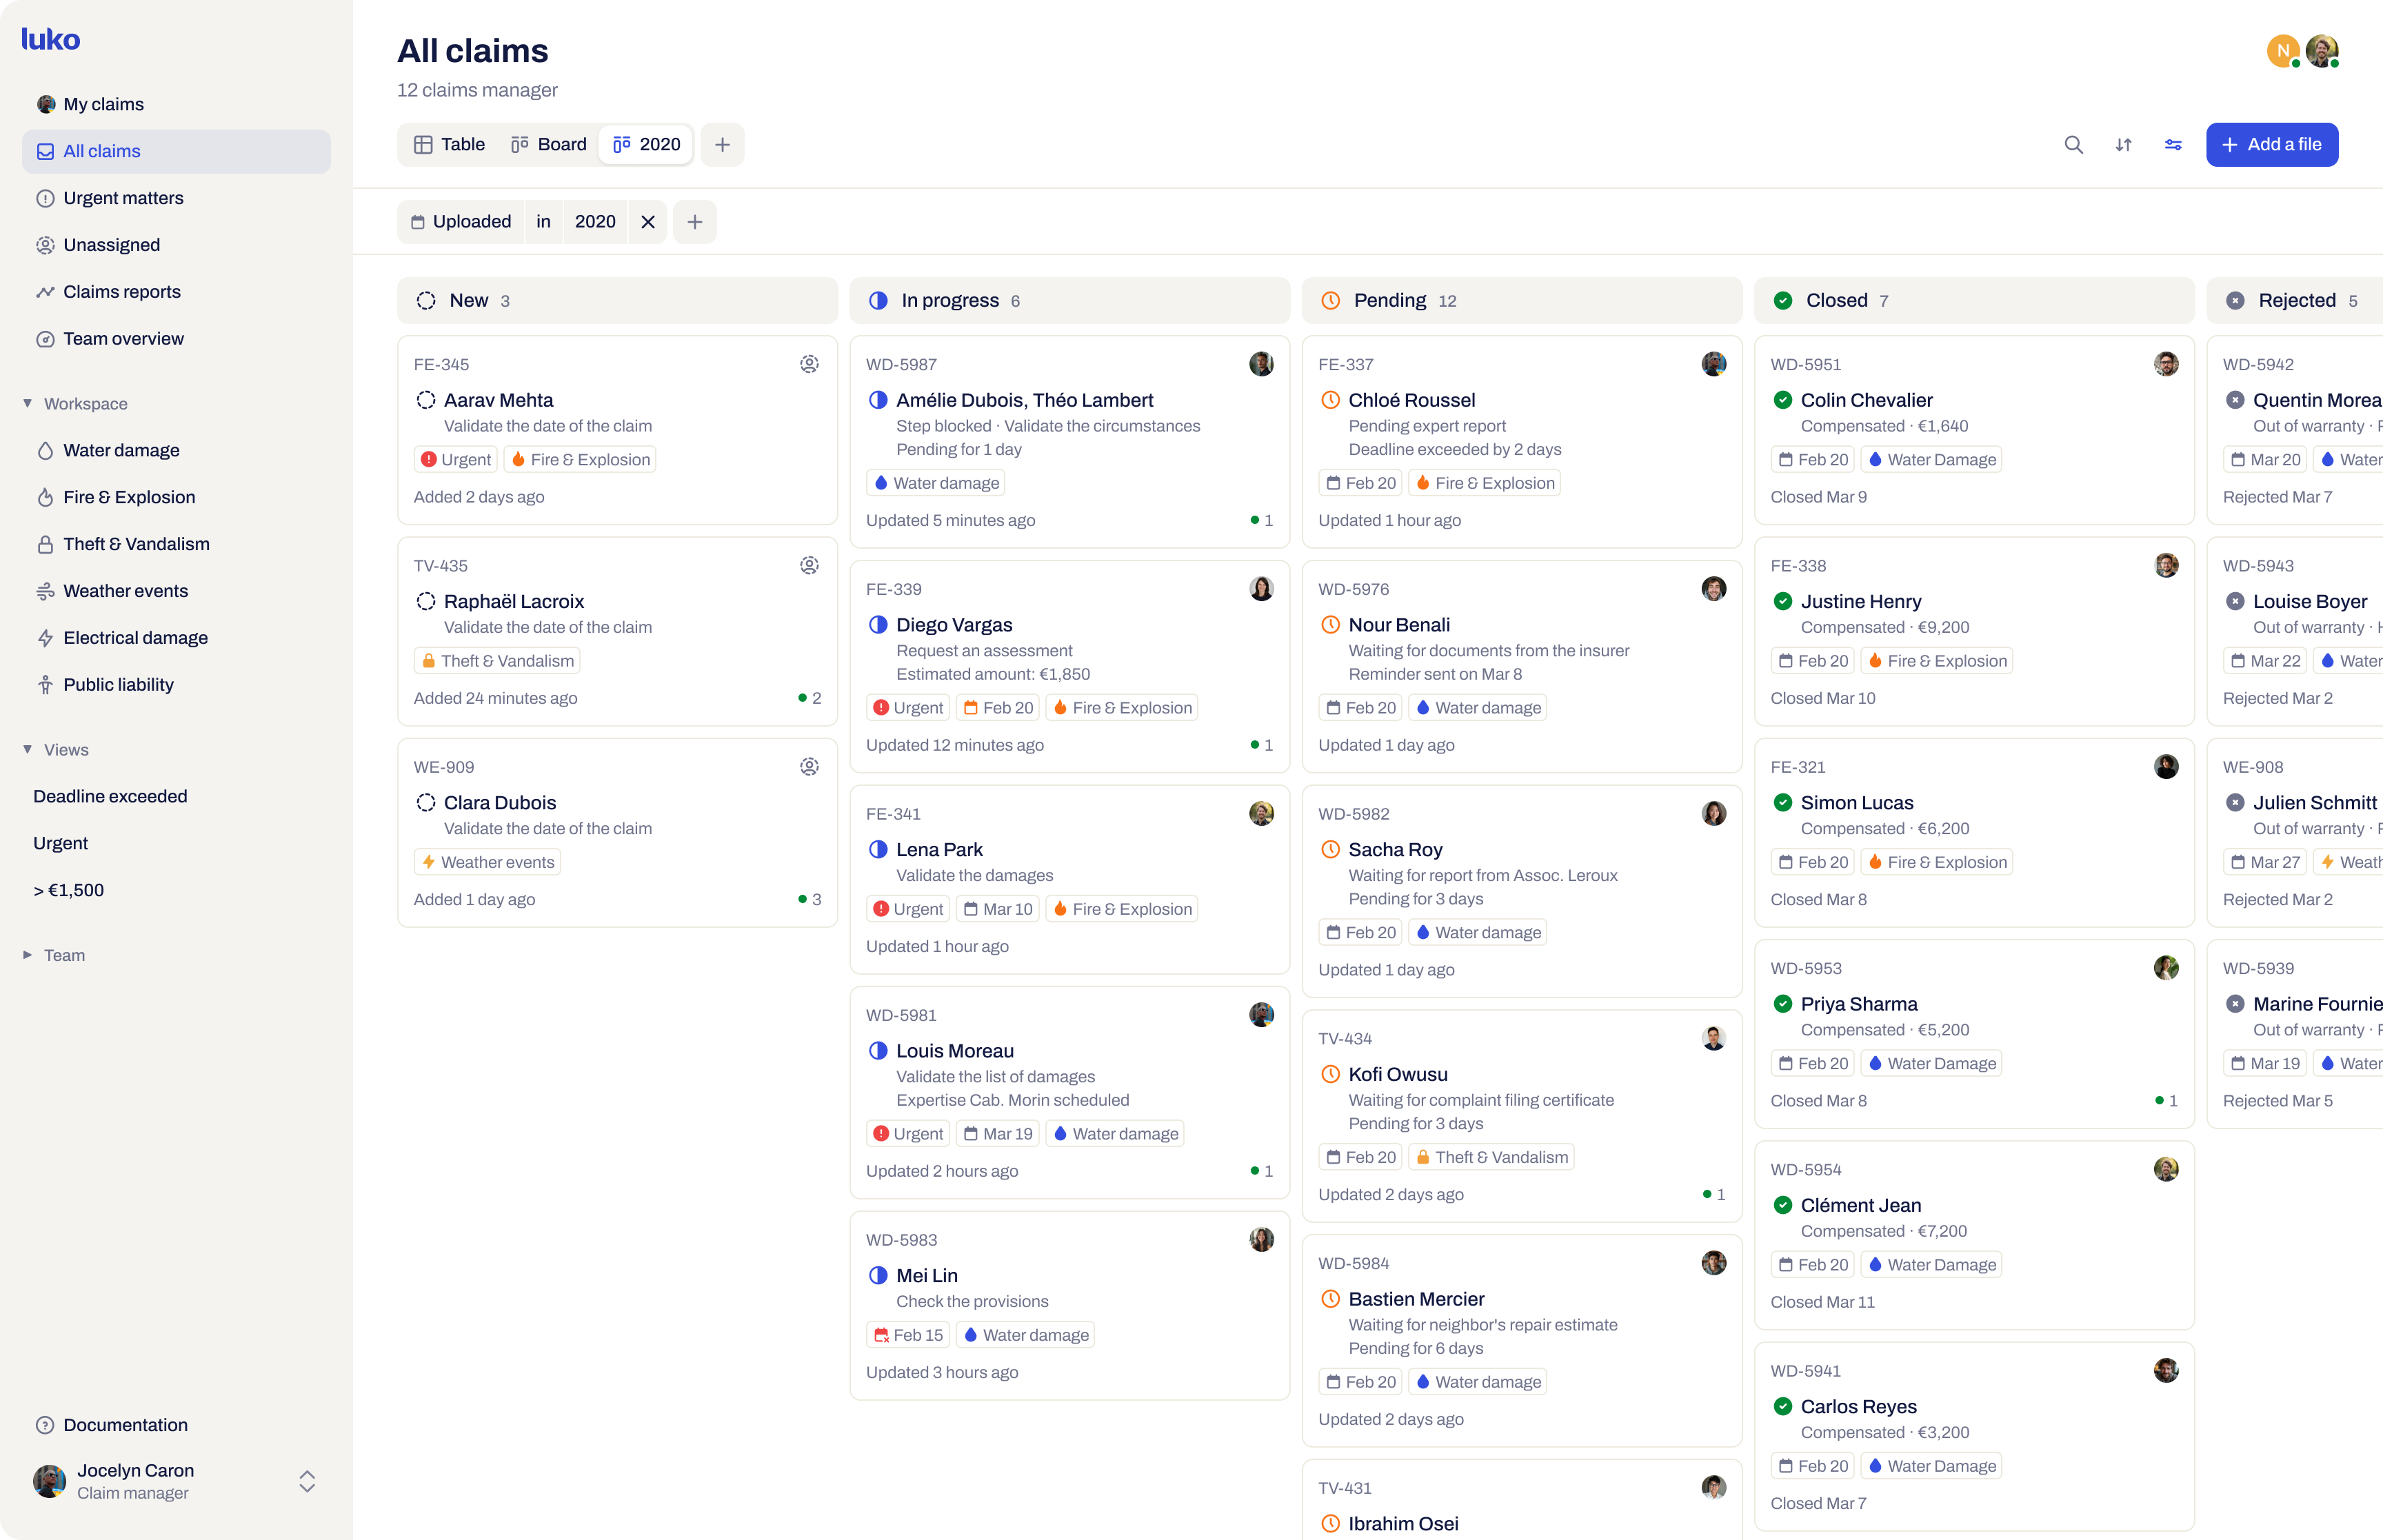Open the Diego Vargas claim card

tap(1068, 664)
